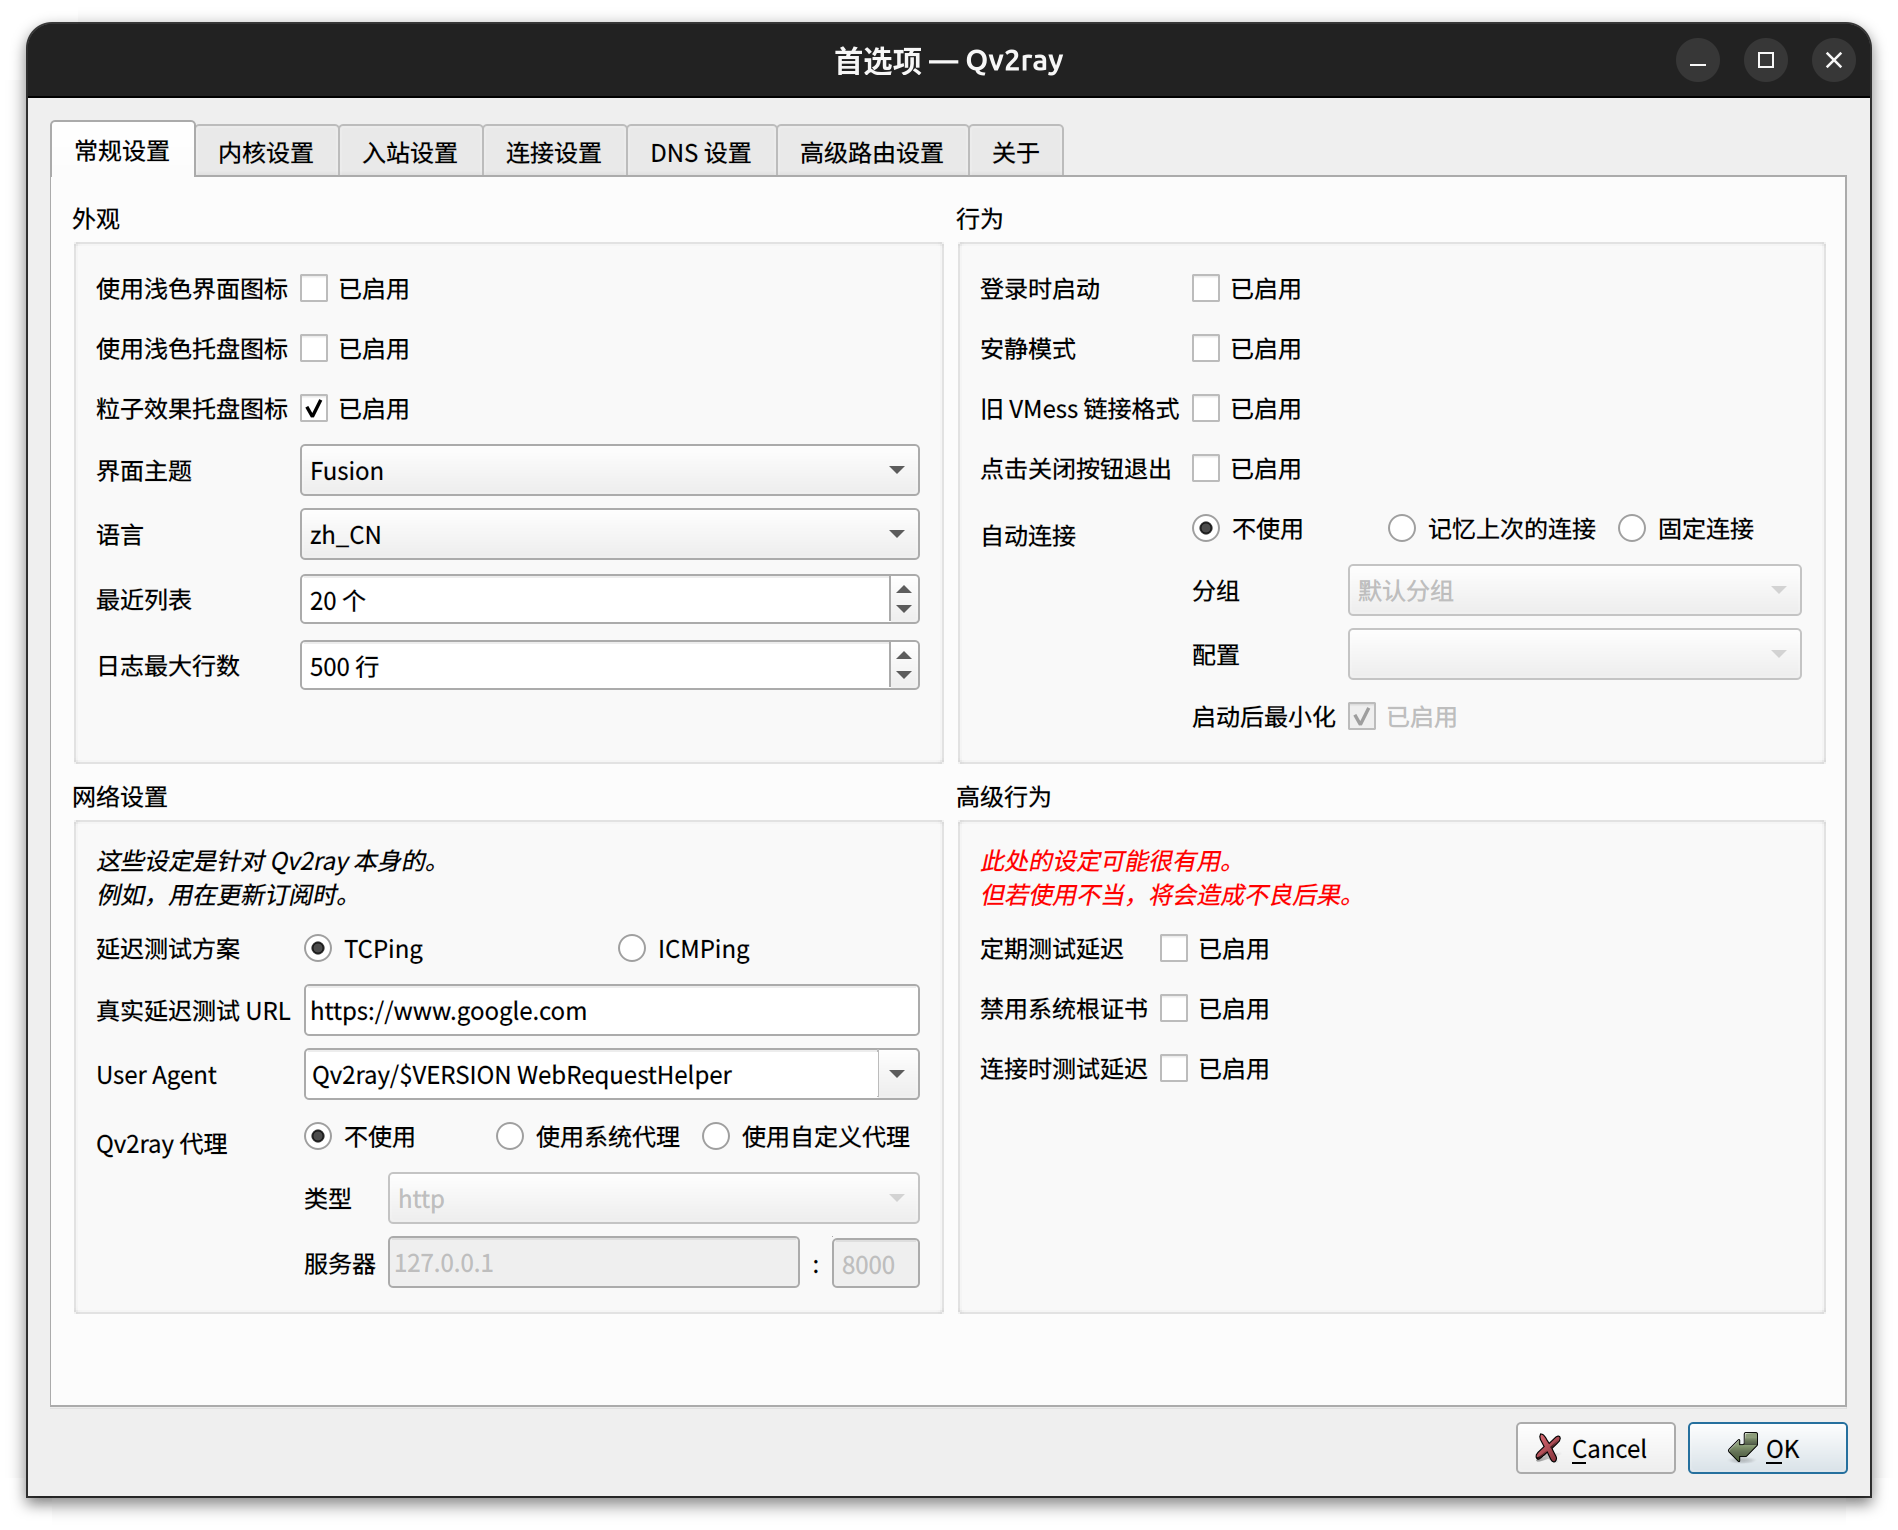Click the Cancel button

click(1595, 1448)
